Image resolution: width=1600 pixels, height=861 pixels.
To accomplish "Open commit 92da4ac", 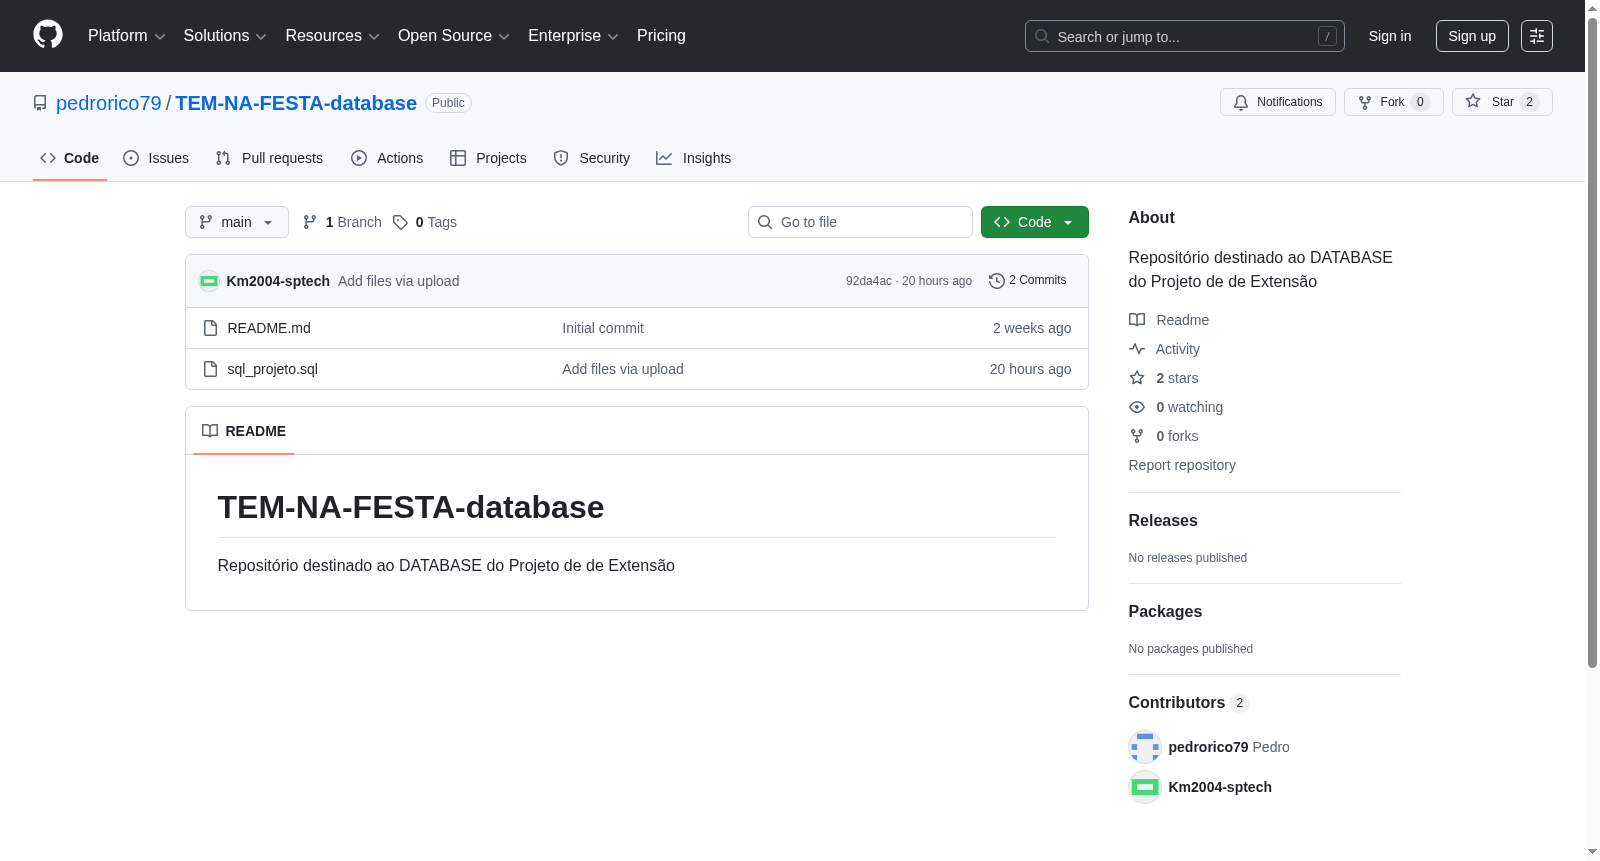I will tap(869, 281).
